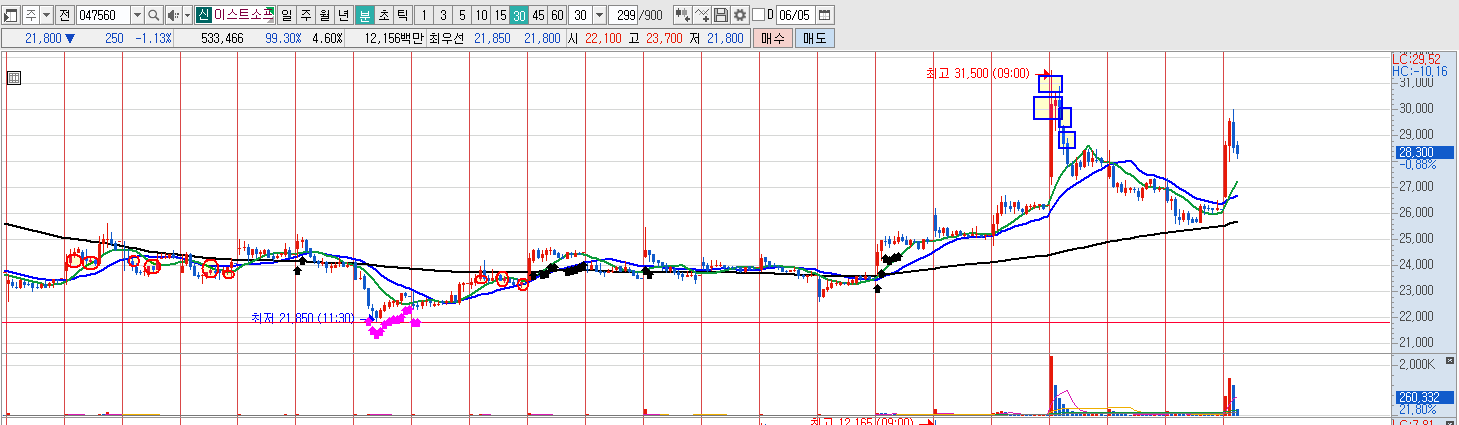The height and width of the screenshot is (425, 1459).
Task: Click the 매도 sell button
Action: [814, 38]
